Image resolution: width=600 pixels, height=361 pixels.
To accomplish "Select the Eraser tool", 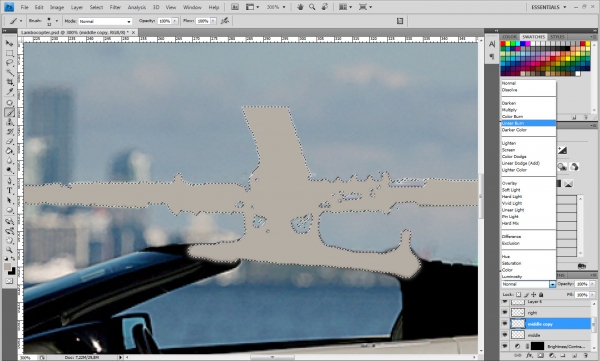I will (x=9, y=142).
